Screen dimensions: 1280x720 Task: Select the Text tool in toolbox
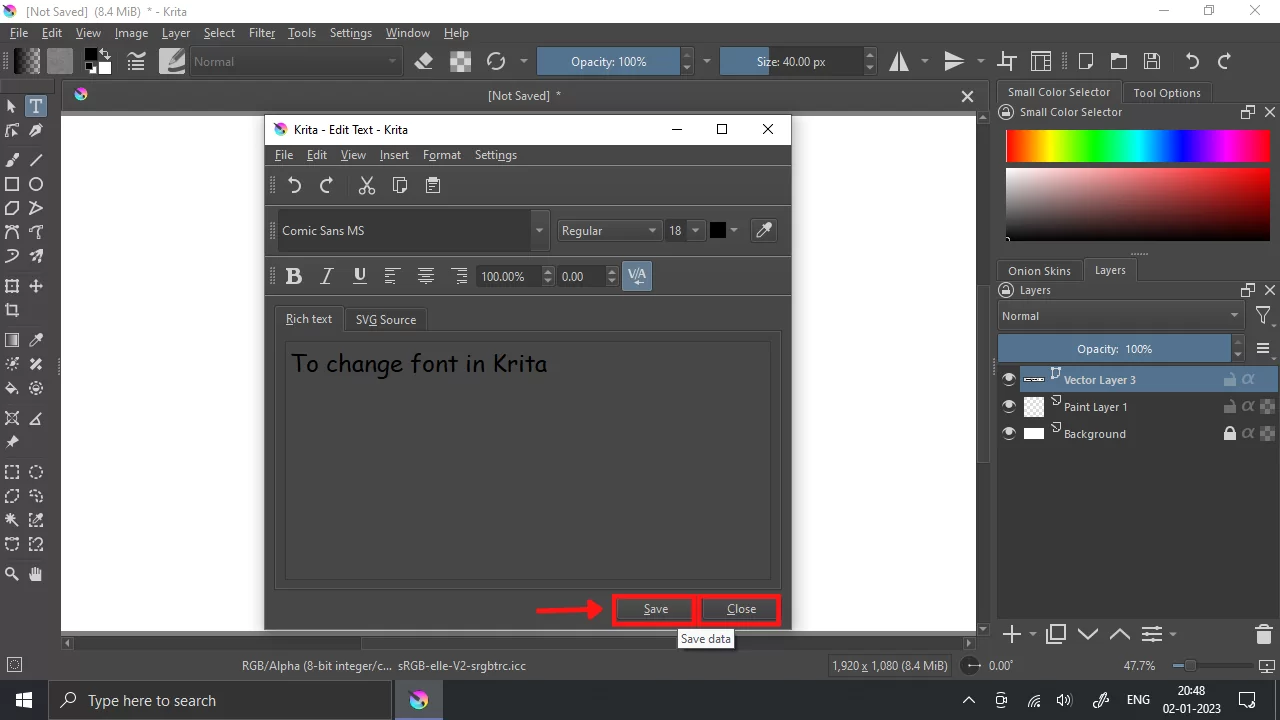(35, 106)
